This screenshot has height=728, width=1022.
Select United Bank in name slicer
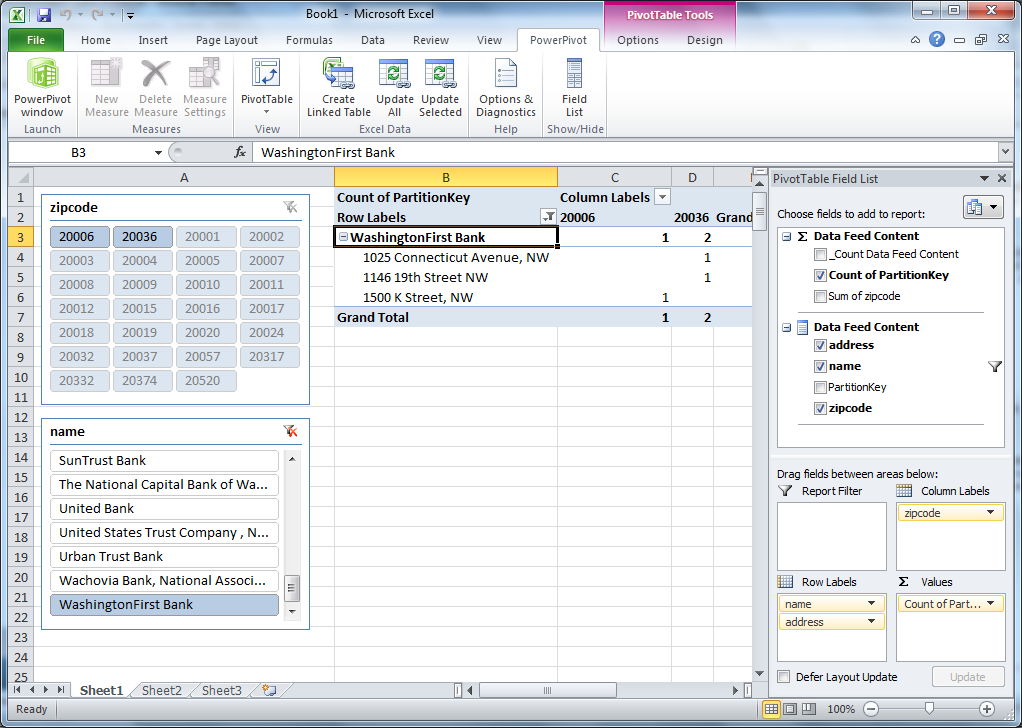[x=164, y=508]
